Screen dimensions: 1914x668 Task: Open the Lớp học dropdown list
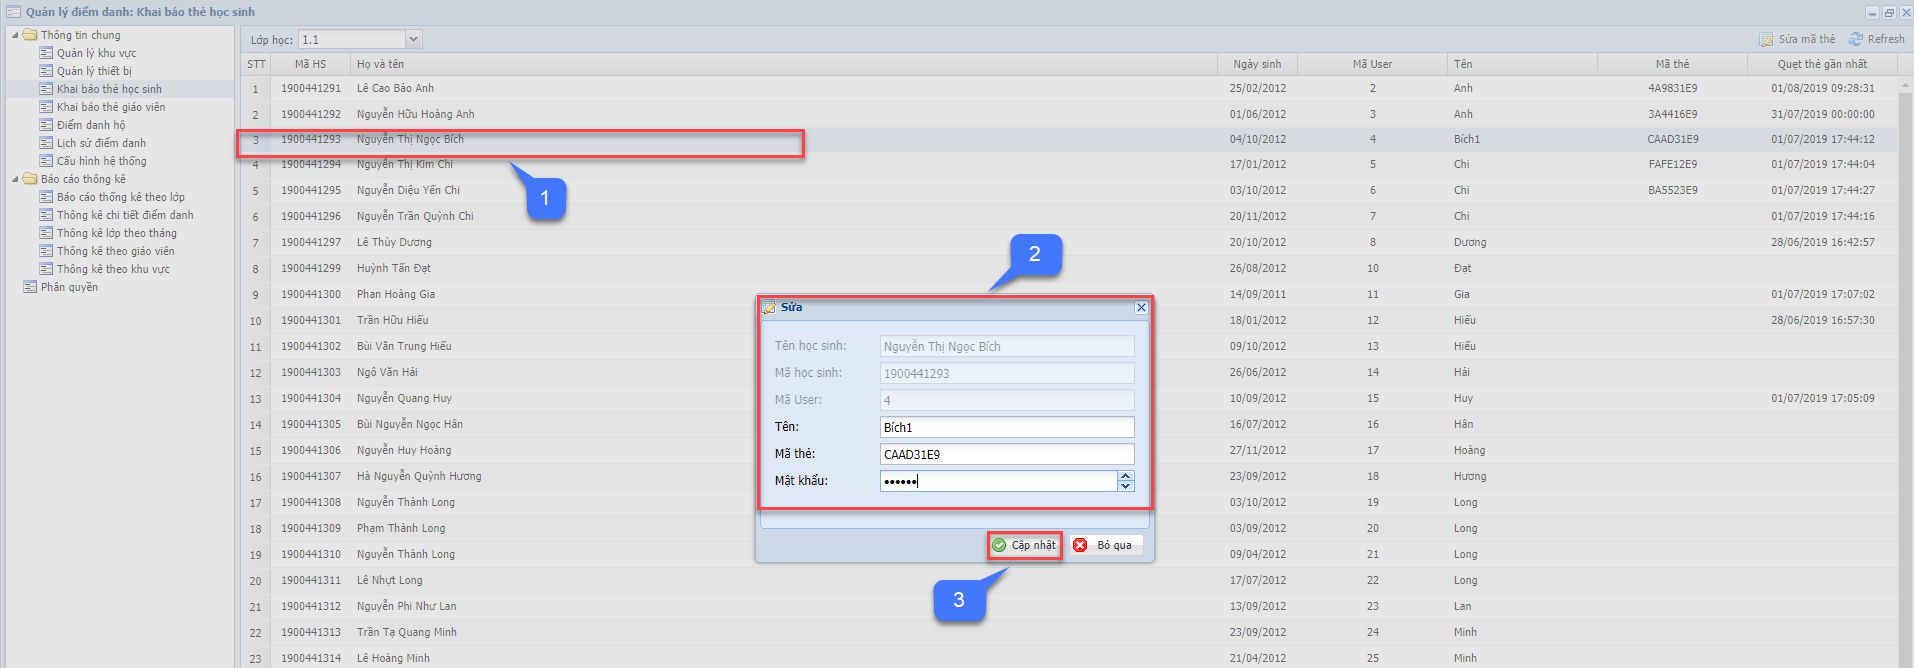pyautogui.click(x=413, y=39)
